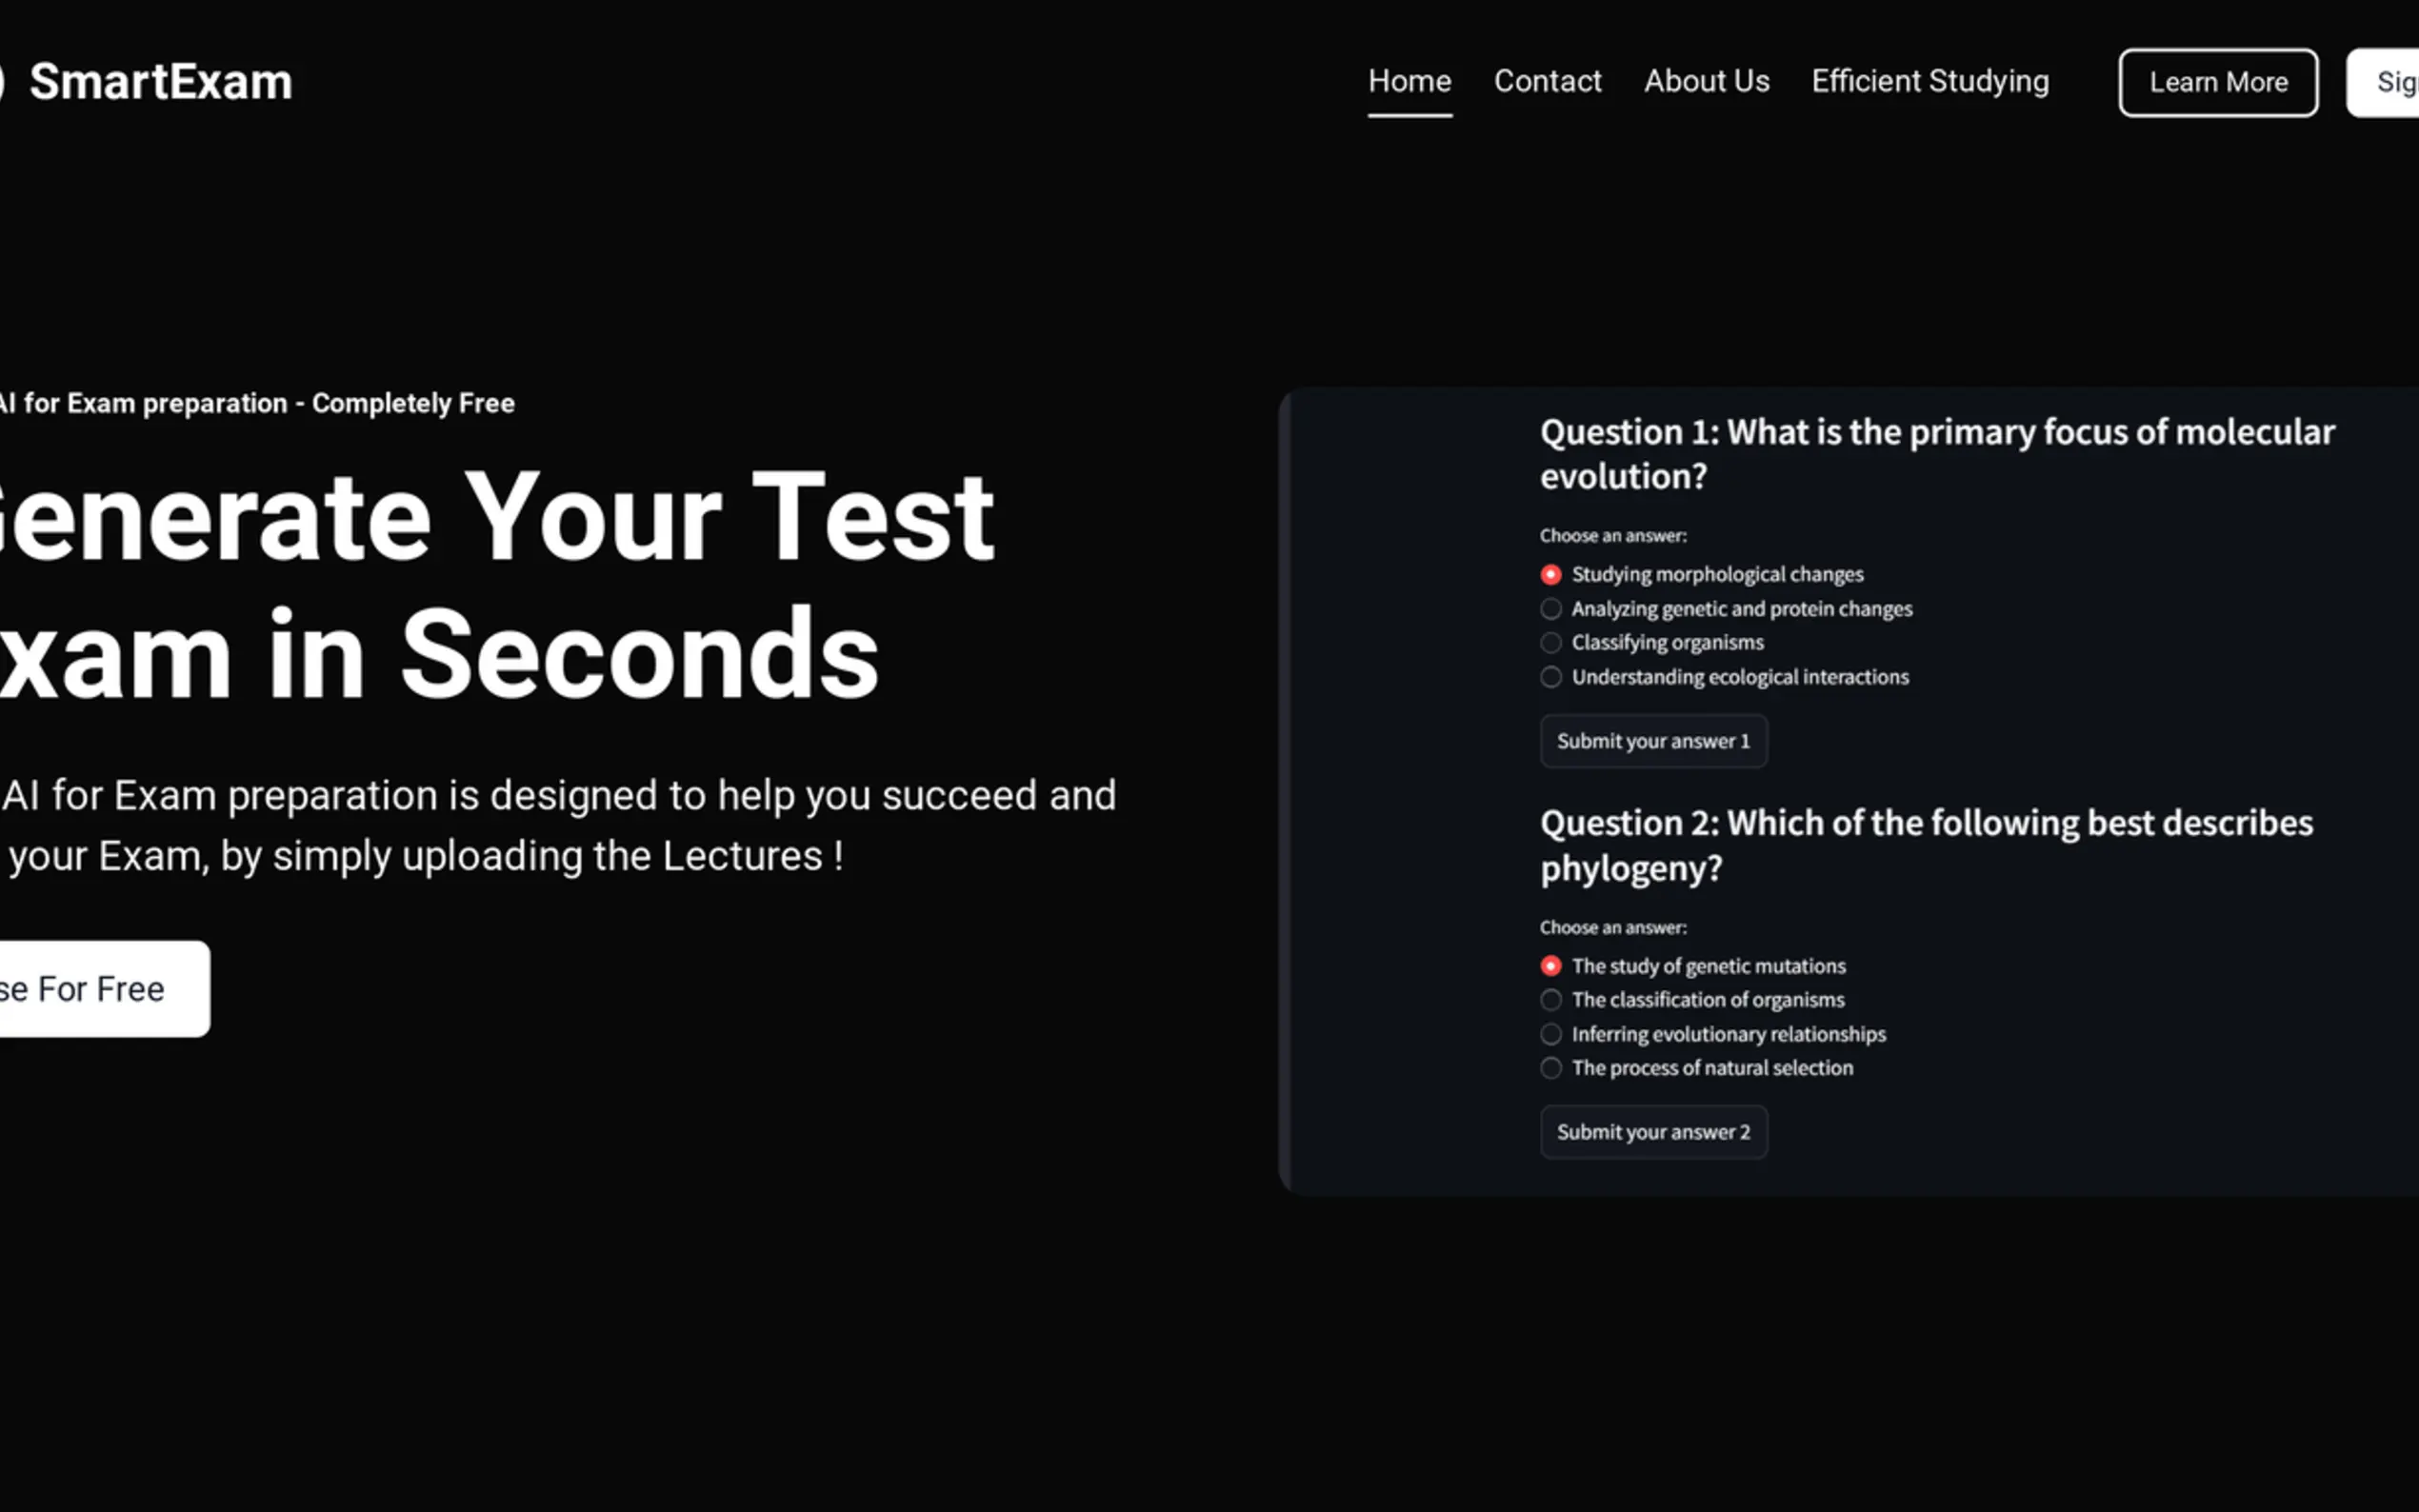Open the Efficient Studying link
The height and width of the screenshot is (1512, 2419).
[x=1929, y=81]
